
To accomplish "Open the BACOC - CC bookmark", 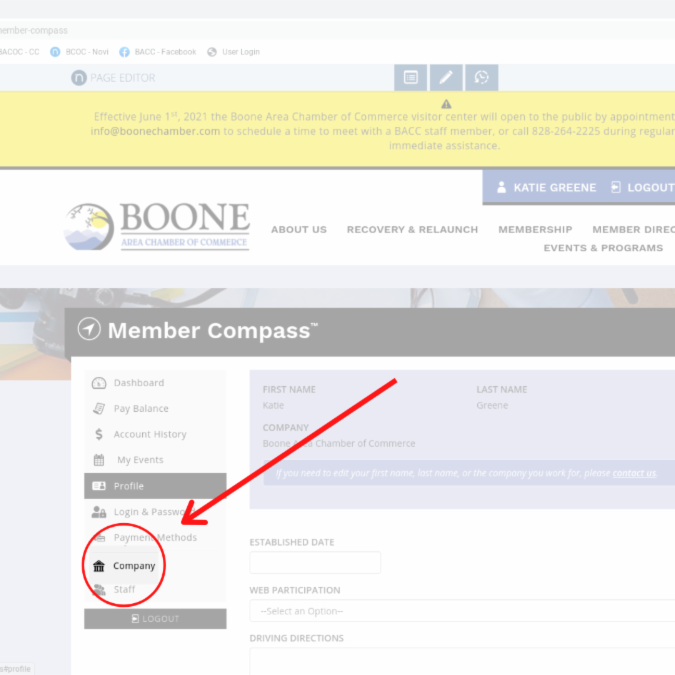I will coord(19,52).
